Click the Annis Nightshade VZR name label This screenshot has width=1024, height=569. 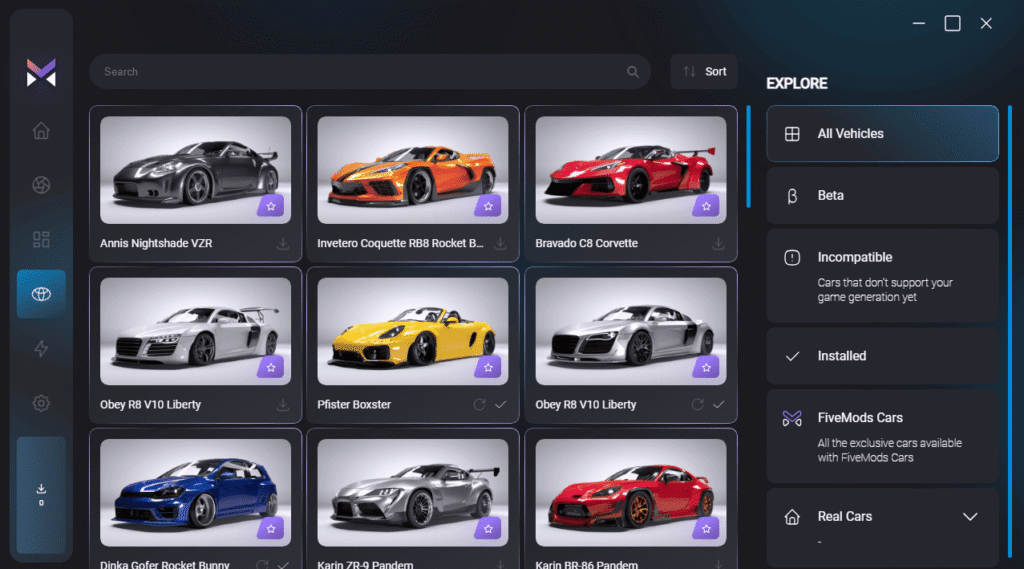click(156, 244)
